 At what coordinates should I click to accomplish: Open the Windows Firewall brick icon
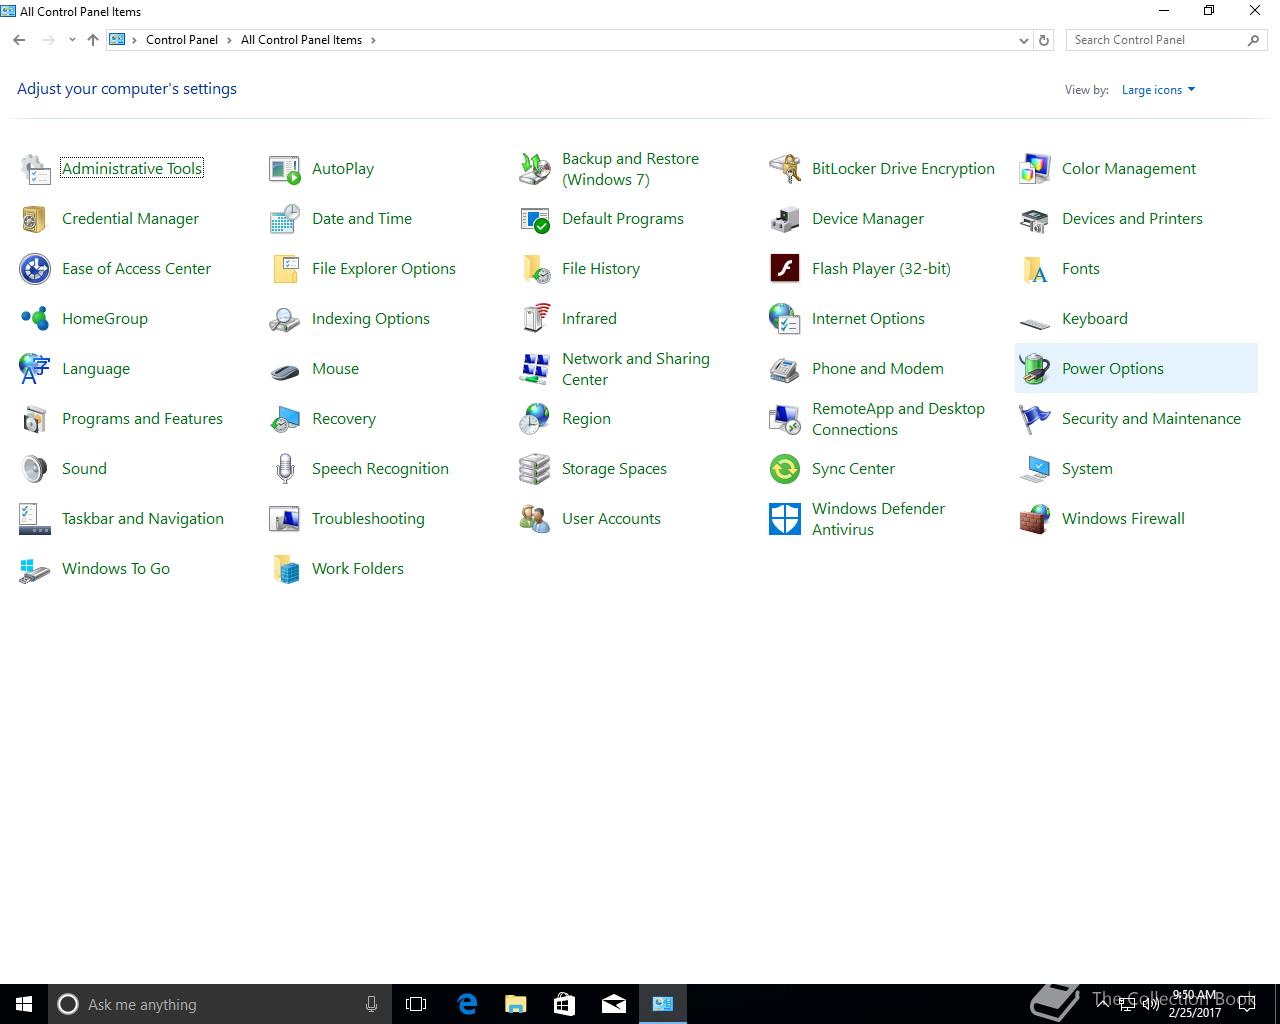(1035, 519)
